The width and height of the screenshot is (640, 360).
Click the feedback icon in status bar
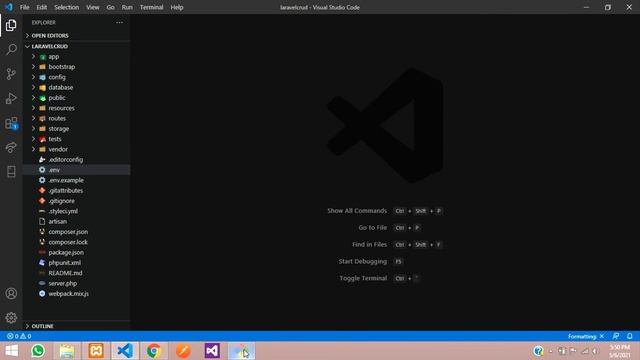(x=616, y=336)
